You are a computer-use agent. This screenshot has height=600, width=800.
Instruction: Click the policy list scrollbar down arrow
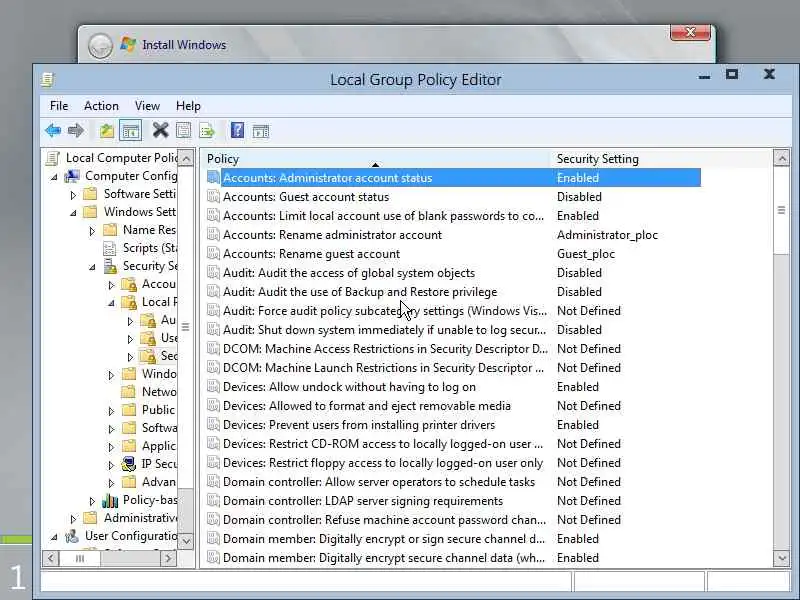coord(781,558)
